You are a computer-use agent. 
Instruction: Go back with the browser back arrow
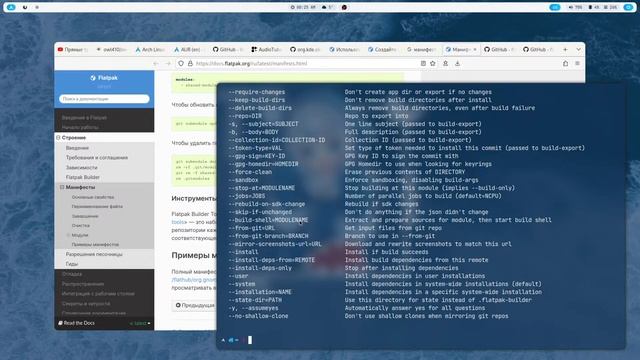pos(156,64)
